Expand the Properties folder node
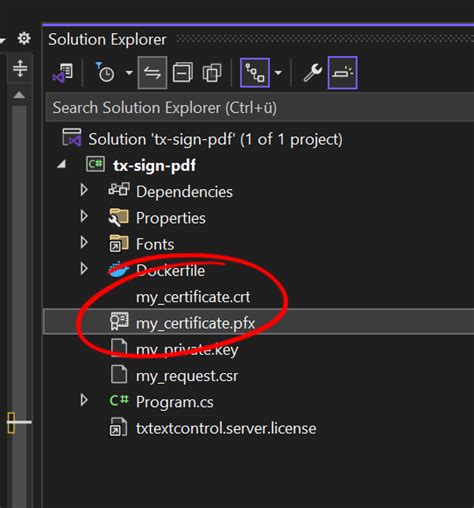The image size is (474, 508). pyautogui.click(x=84, y=217)
